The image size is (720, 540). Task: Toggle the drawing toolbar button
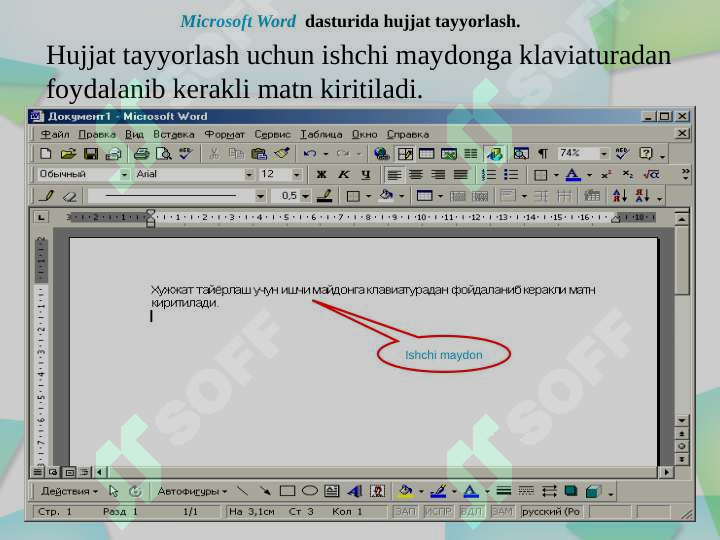(x=495, y=153)
